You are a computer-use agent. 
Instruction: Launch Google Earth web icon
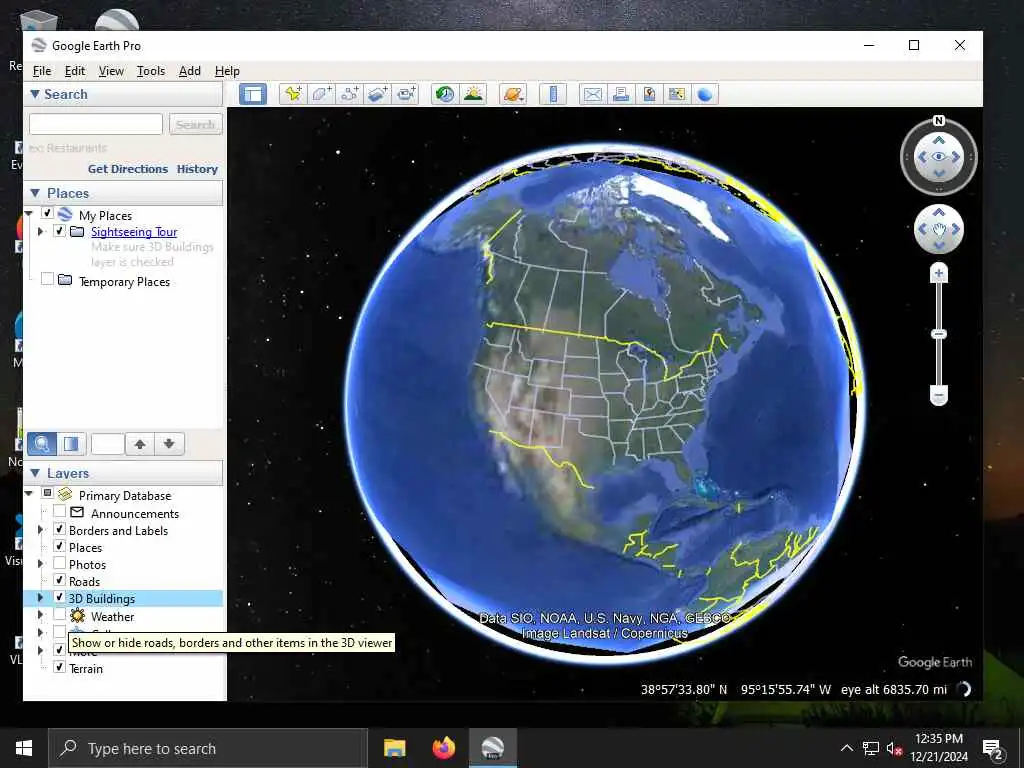click(705, 94)
